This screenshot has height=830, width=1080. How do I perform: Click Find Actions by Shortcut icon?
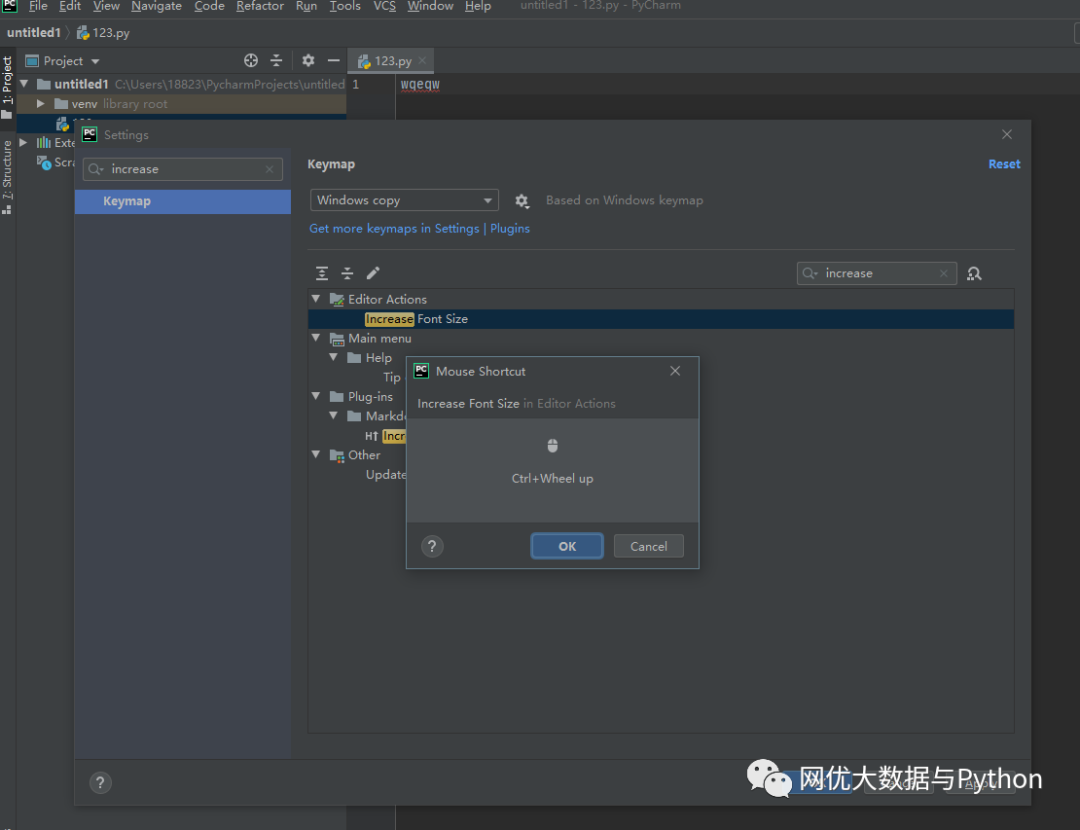pos(974,273)
